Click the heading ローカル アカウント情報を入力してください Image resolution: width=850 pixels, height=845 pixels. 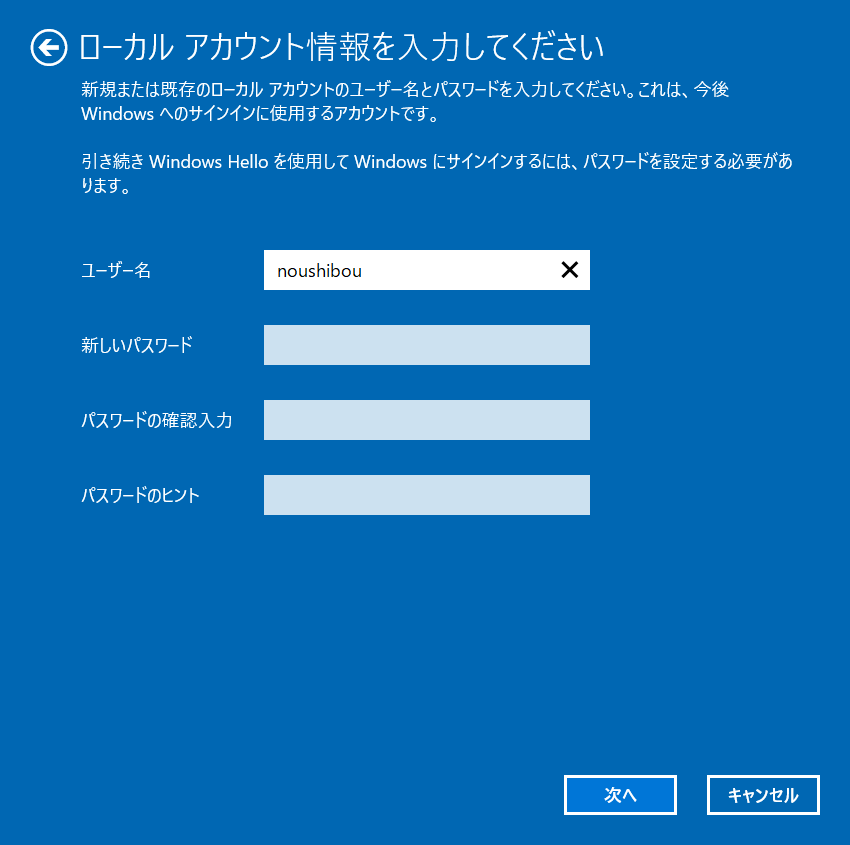pos(342,47)
